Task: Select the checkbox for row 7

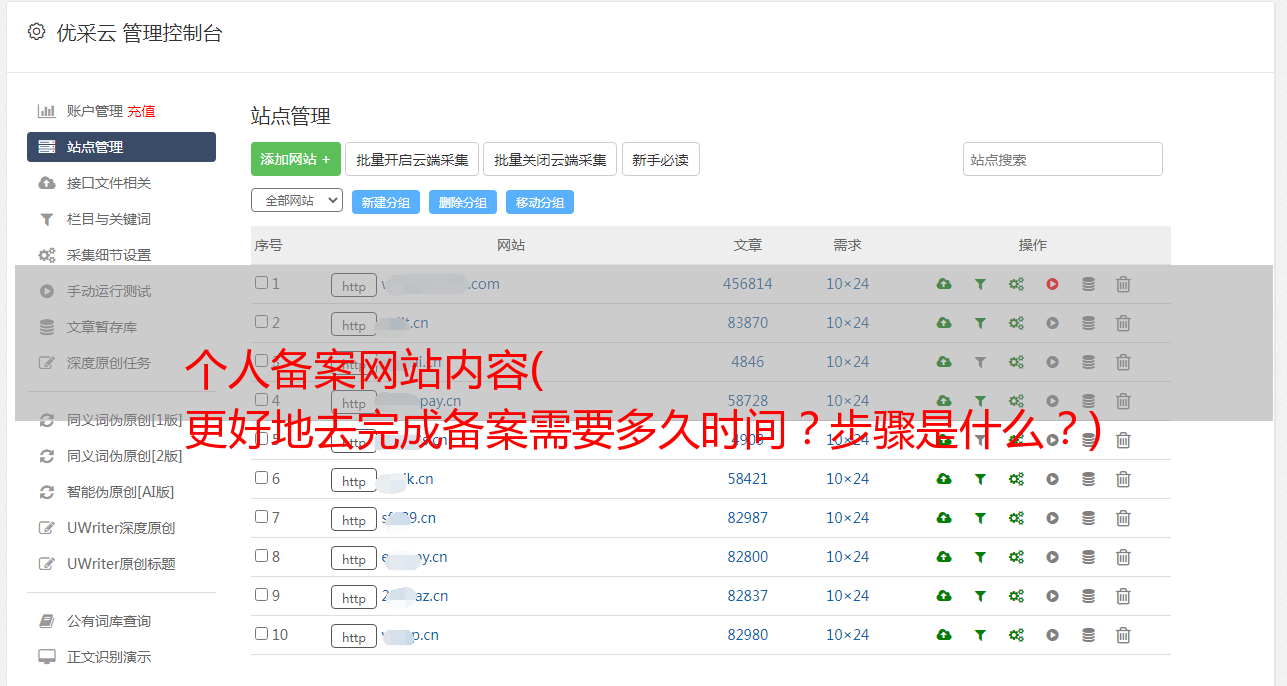Action: (261, 517)
